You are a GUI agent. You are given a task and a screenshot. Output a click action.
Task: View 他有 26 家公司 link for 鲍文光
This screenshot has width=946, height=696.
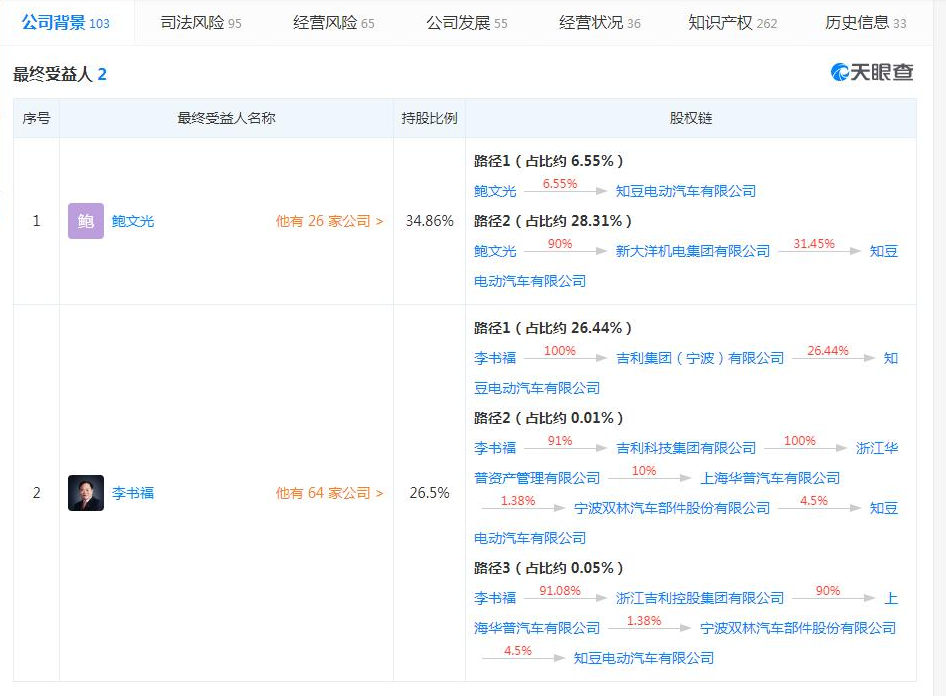click(329, 221)
